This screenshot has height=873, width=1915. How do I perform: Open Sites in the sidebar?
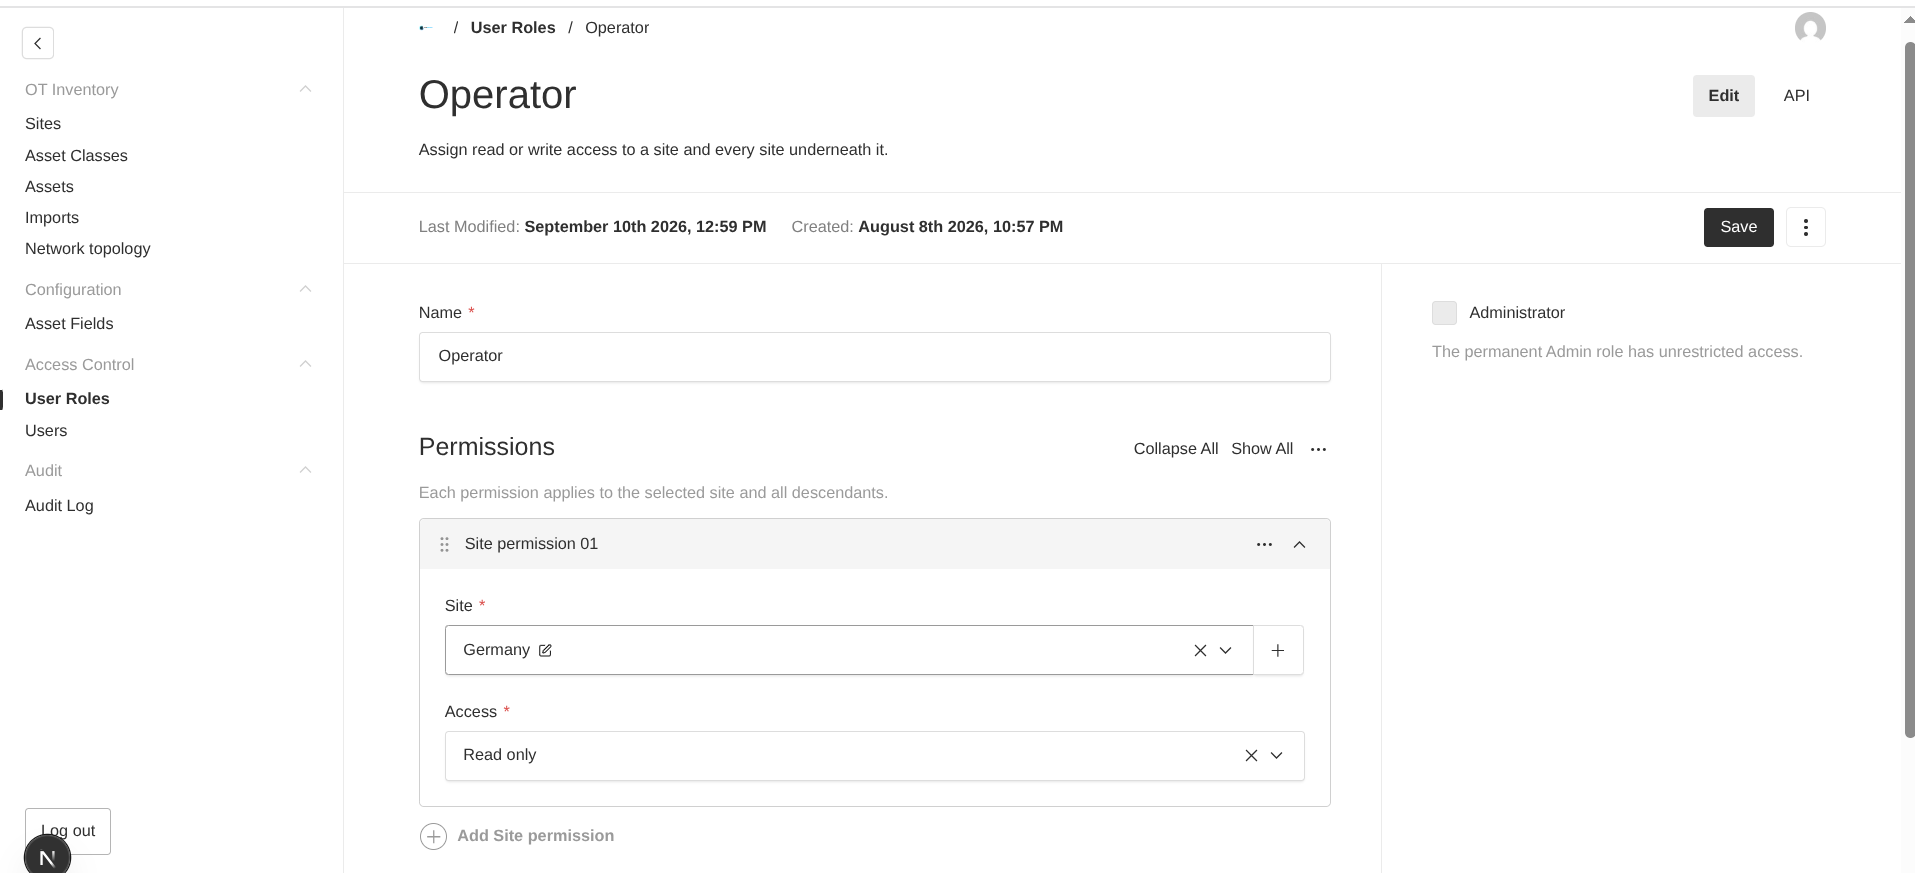[x=43, y=124]
